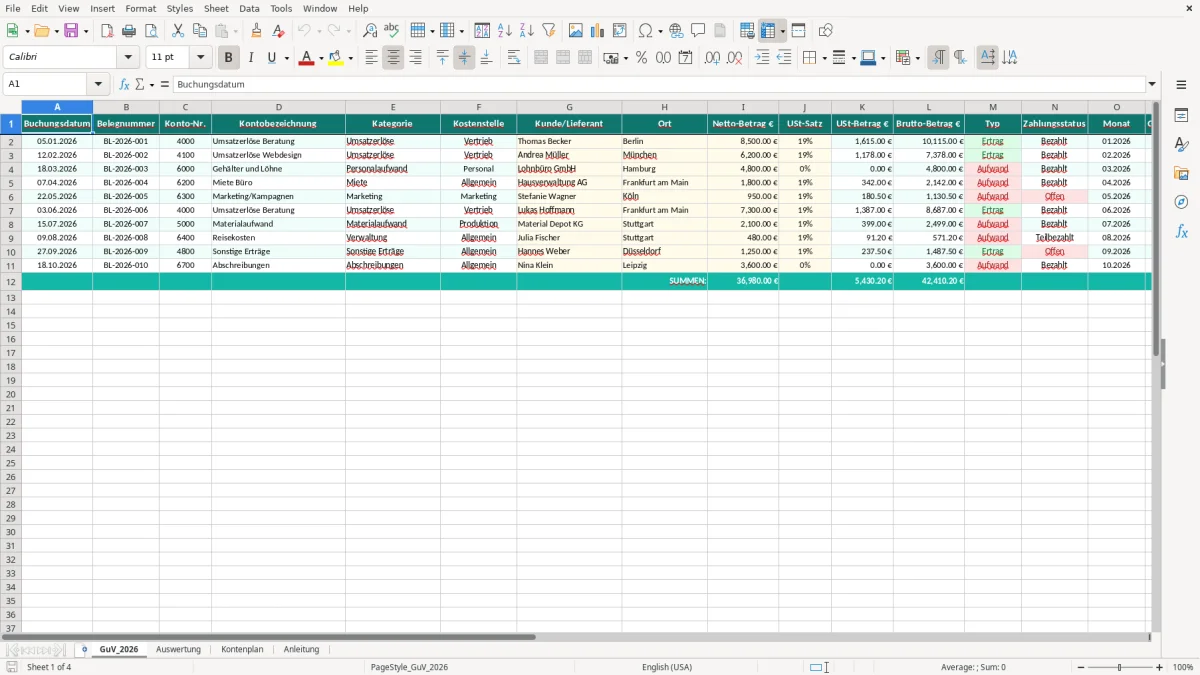Click the Save document icon

tap(70, 31)
